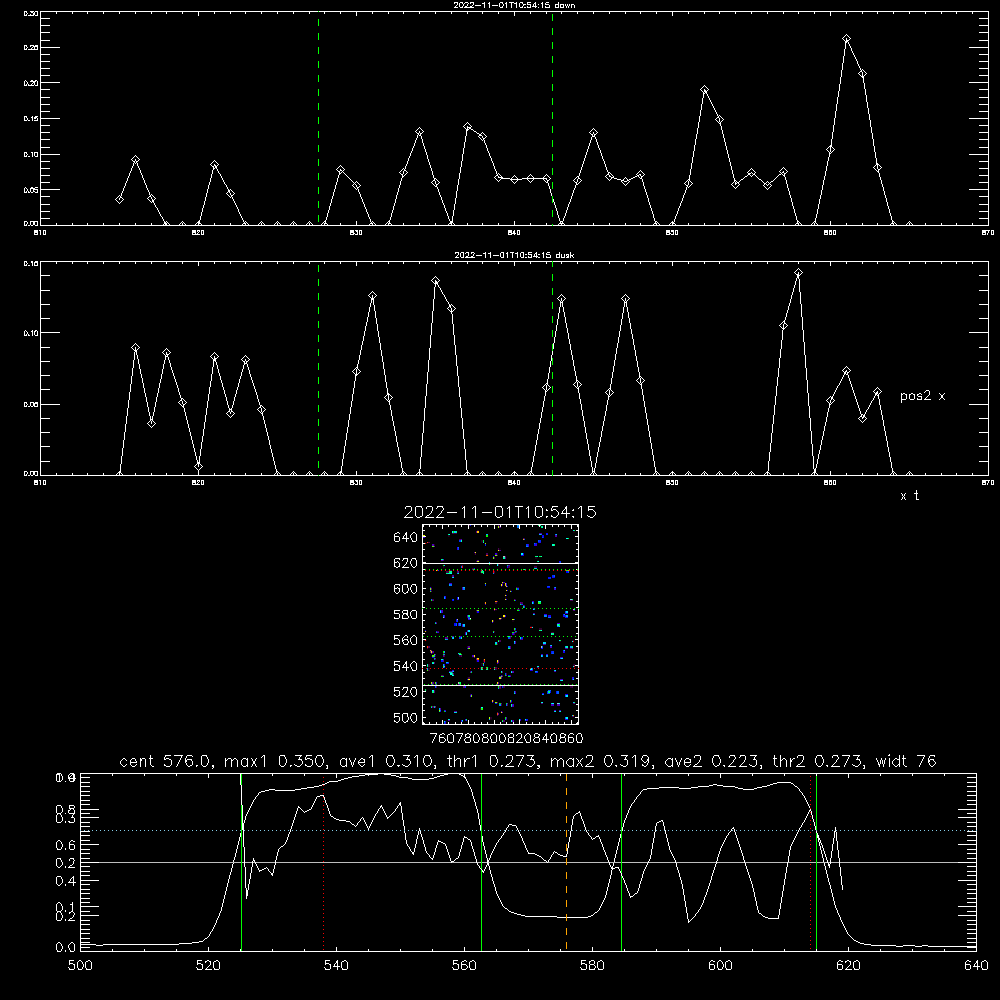Click the red dotted line near 538 in bottom plot
Image resolution: width=1000 pixels, height=1000 pixels.
(323, 862)
